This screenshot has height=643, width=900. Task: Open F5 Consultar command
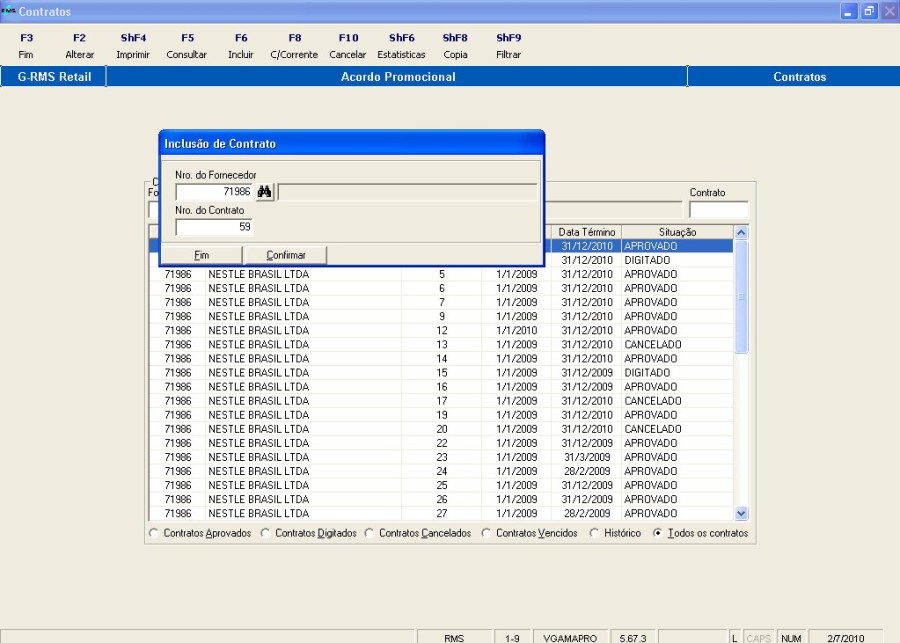click(x=187, y=46)
